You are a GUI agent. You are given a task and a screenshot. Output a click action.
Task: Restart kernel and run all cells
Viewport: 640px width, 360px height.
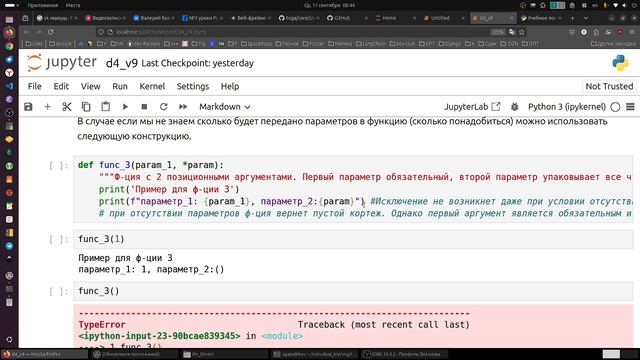(x=183, y=107)
